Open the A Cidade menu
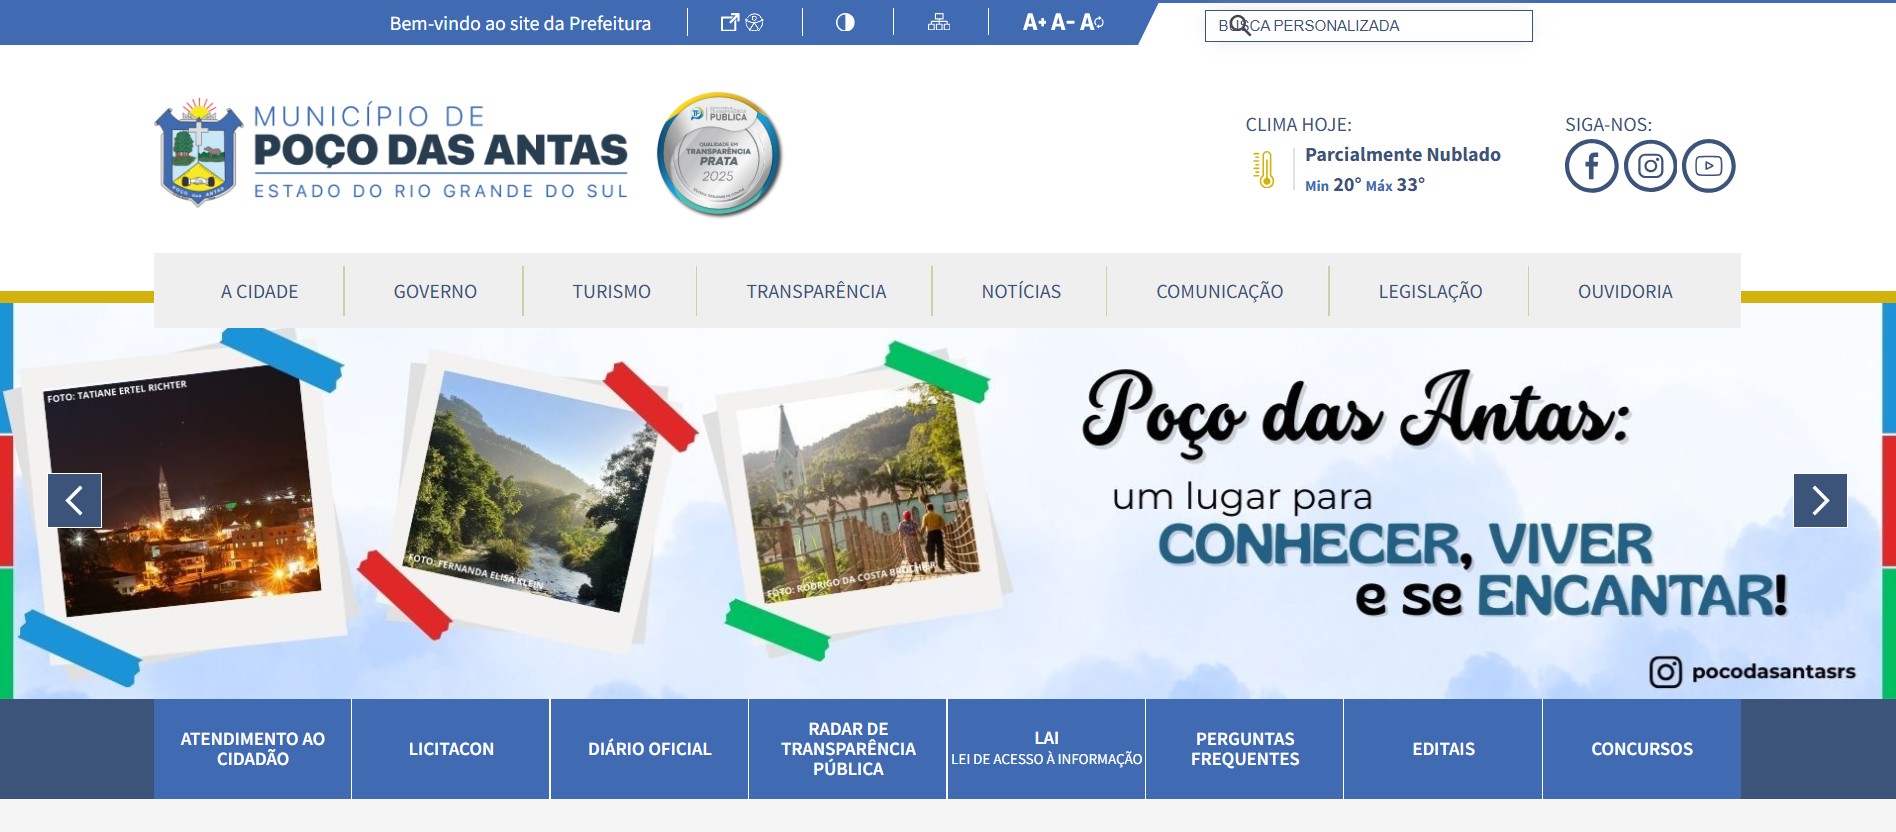 point(259,292)
